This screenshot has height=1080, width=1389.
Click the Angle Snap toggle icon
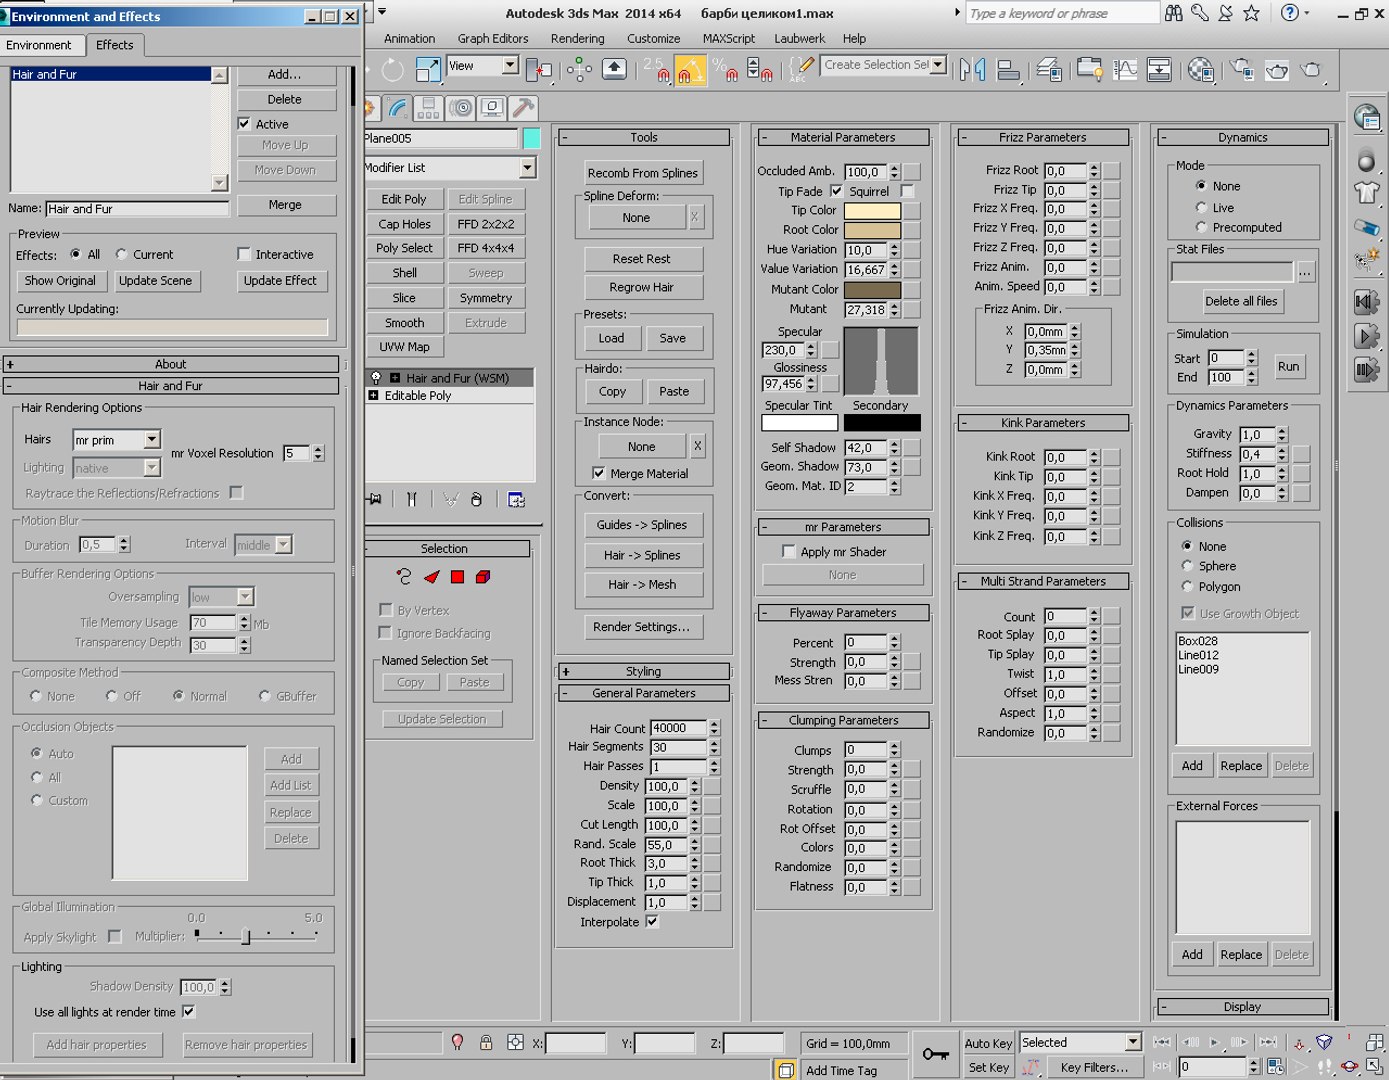click(x=690, y=70)
